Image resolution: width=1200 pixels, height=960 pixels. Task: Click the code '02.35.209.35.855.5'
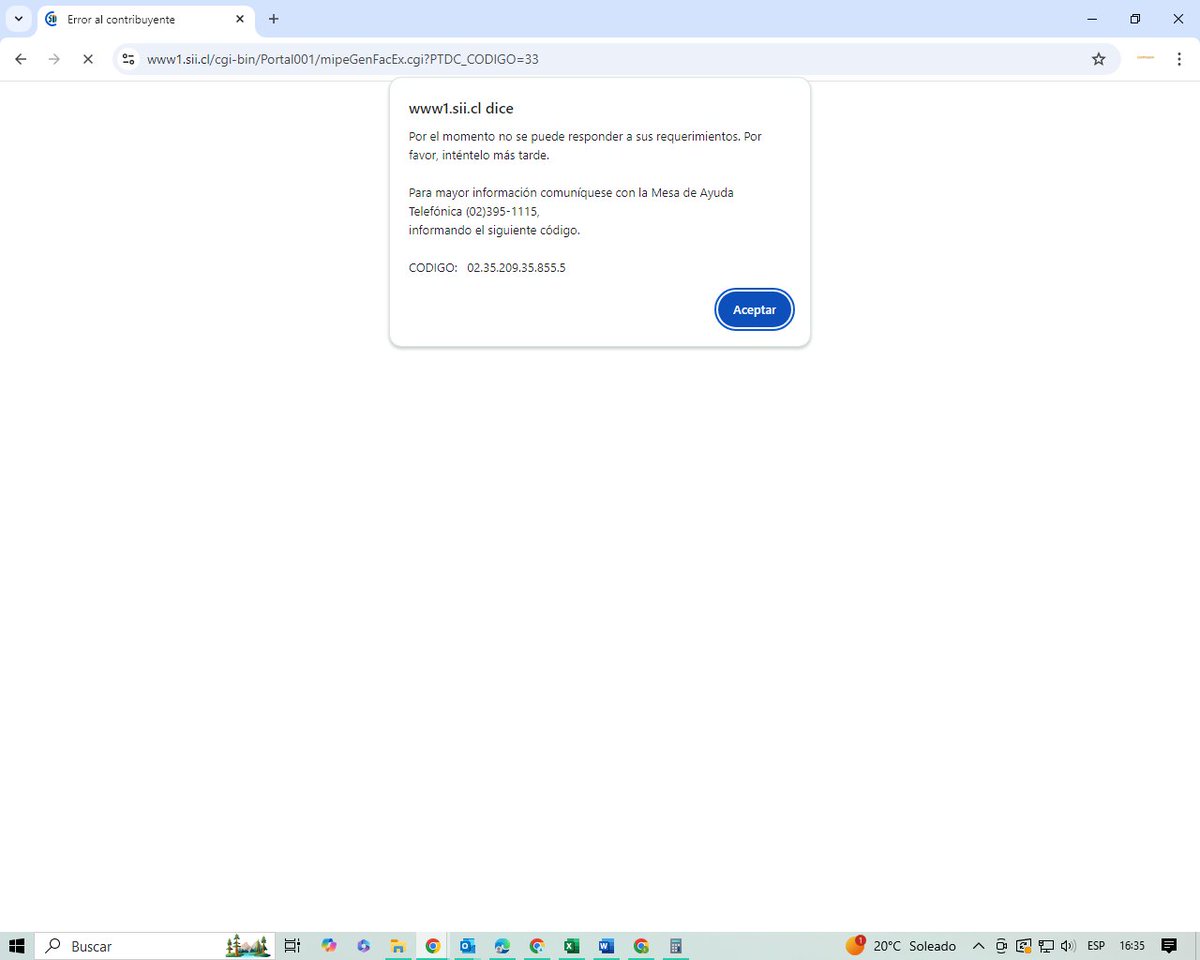516,268
